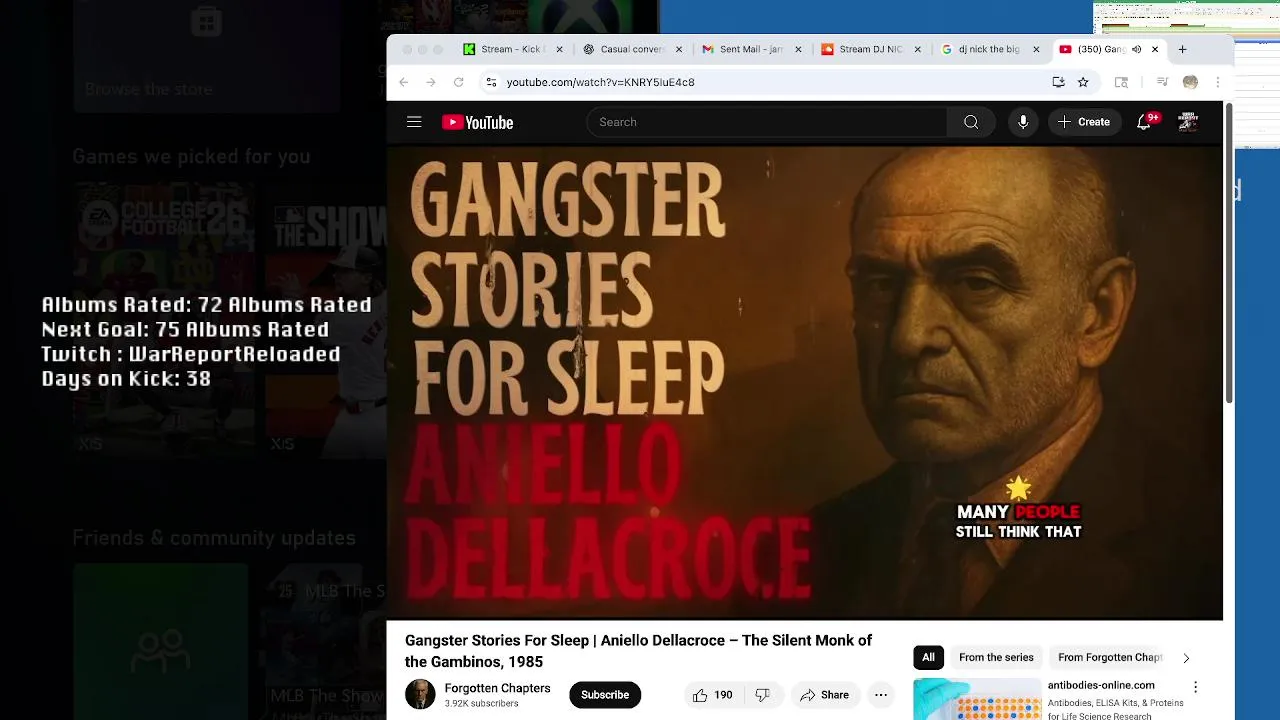Open the antibodies-online.com ad link
This screenshot has height=720, width=1280.
(1101, 685)
